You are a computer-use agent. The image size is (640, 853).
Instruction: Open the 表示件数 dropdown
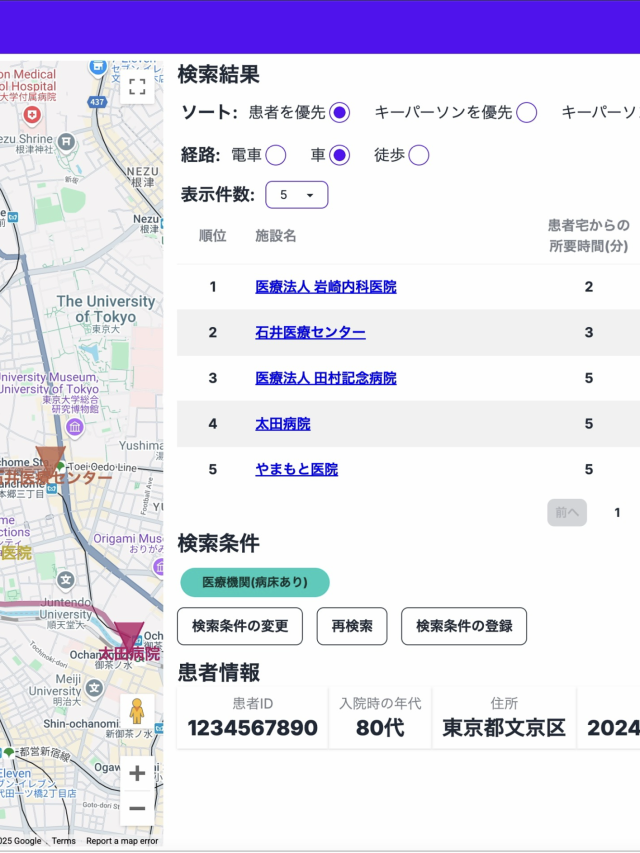tap(296, 195)
